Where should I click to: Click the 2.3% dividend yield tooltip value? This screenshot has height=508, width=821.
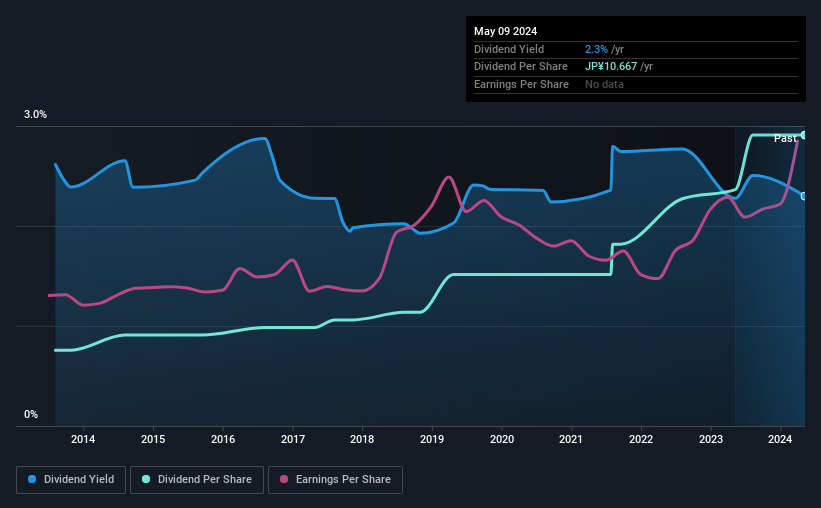click(596, 49)
